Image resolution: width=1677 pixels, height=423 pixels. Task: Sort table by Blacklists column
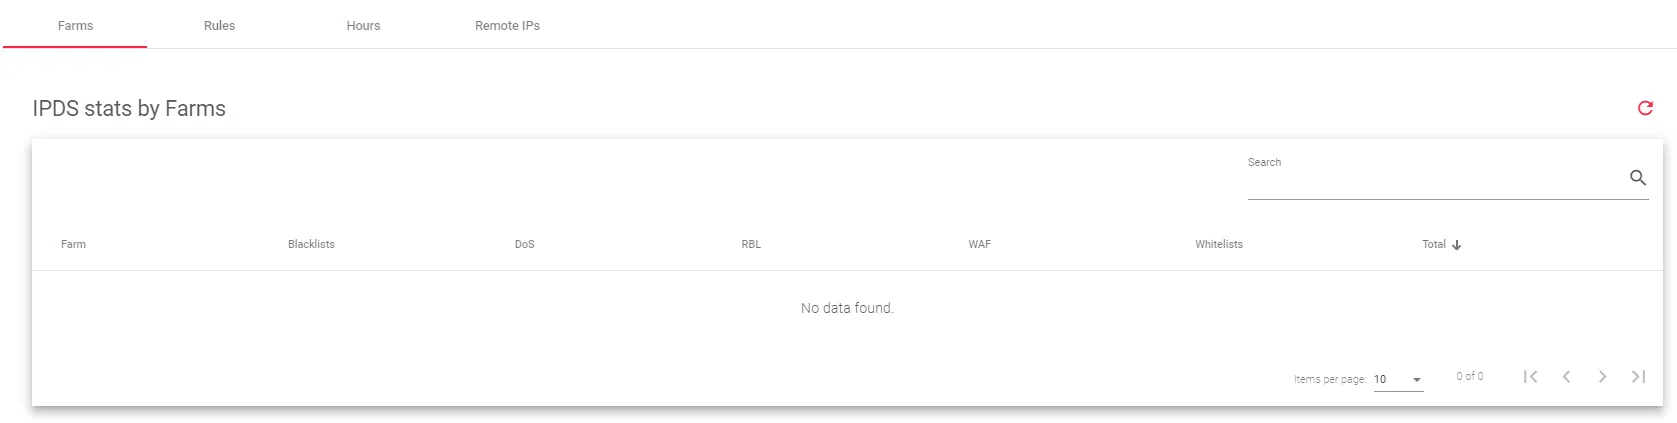311,244
